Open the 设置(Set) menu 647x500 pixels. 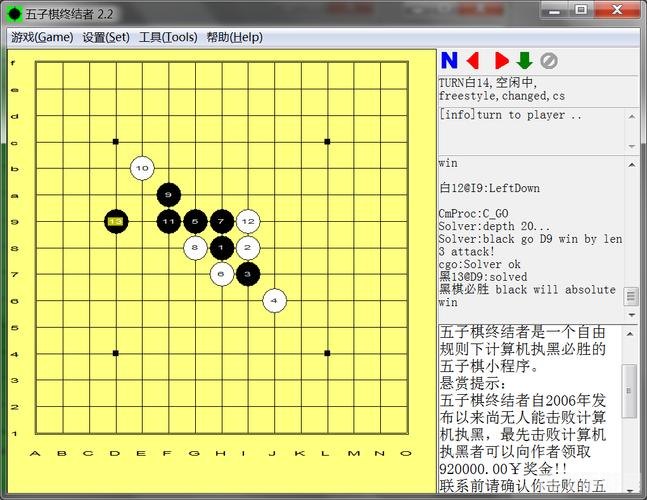pyautogui.click(x=106, y=38)
